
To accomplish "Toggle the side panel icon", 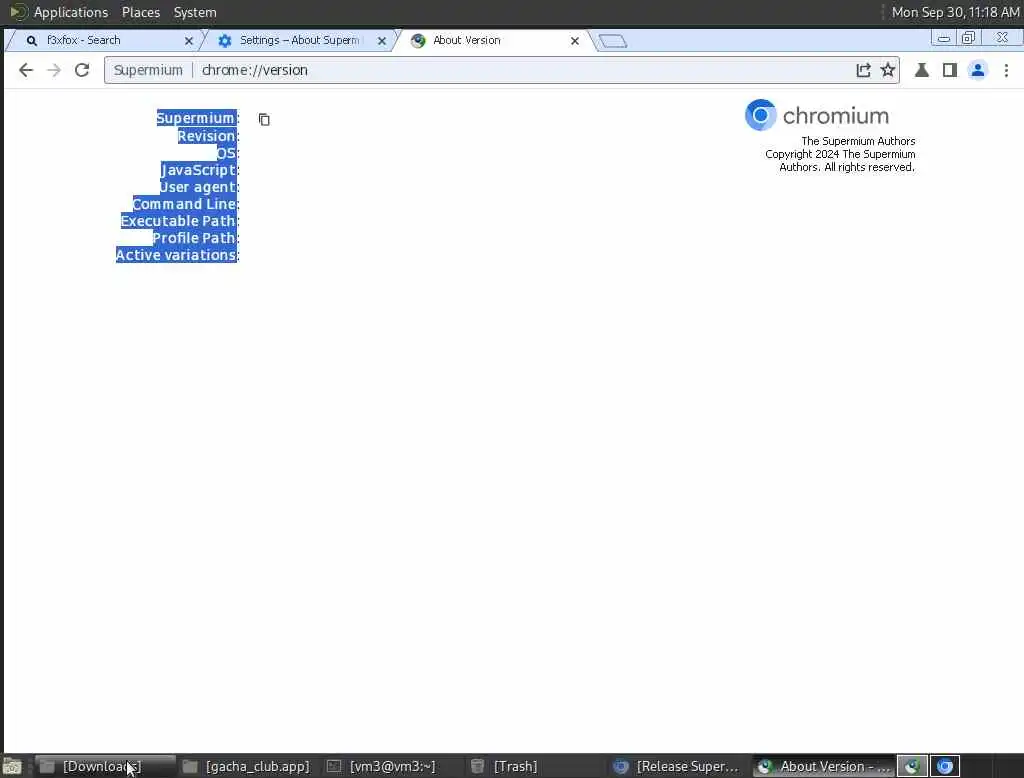I will 950,70.
